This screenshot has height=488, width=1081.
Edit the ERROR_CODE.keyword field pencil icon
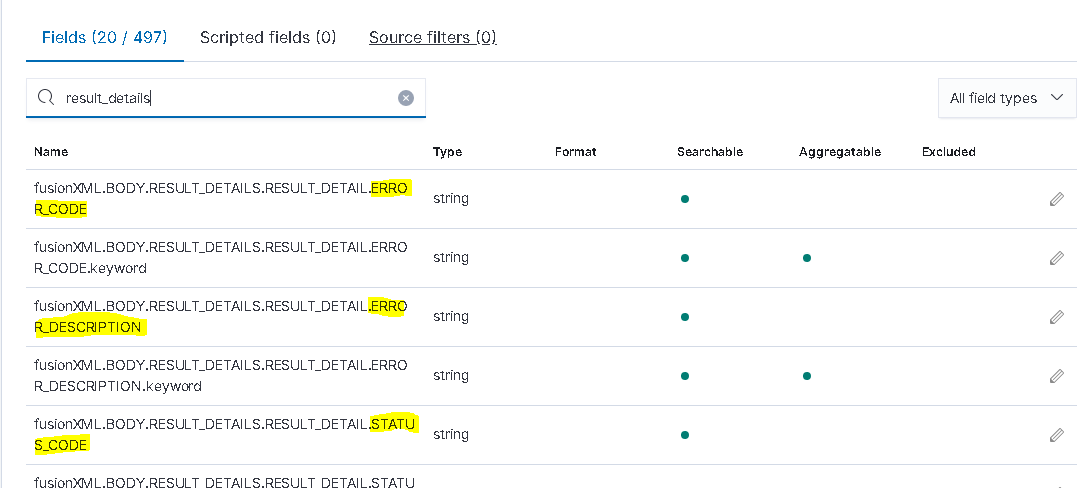click(1056, 258)
